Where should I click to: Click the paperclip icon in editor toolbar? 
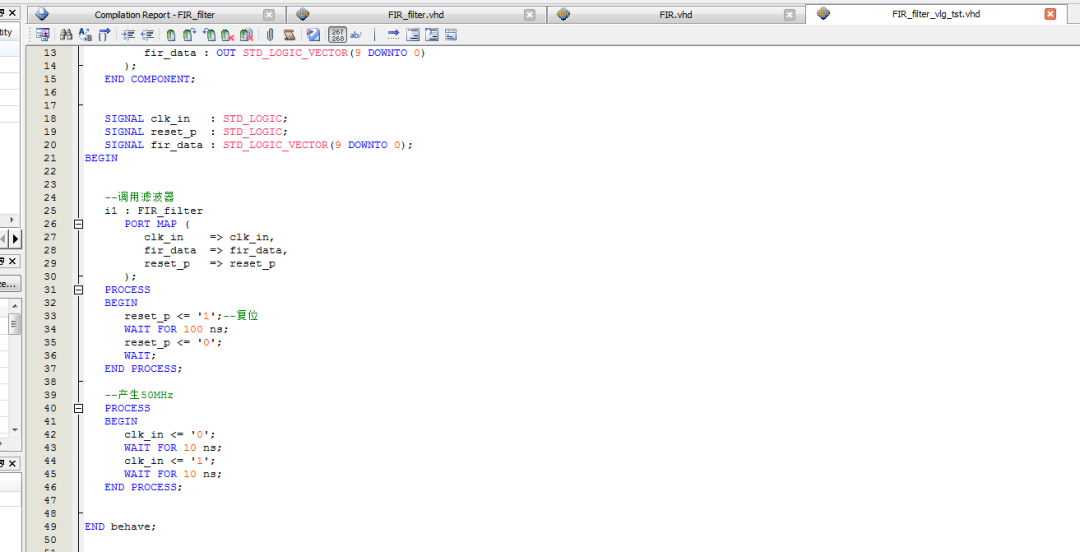point(270,35)
